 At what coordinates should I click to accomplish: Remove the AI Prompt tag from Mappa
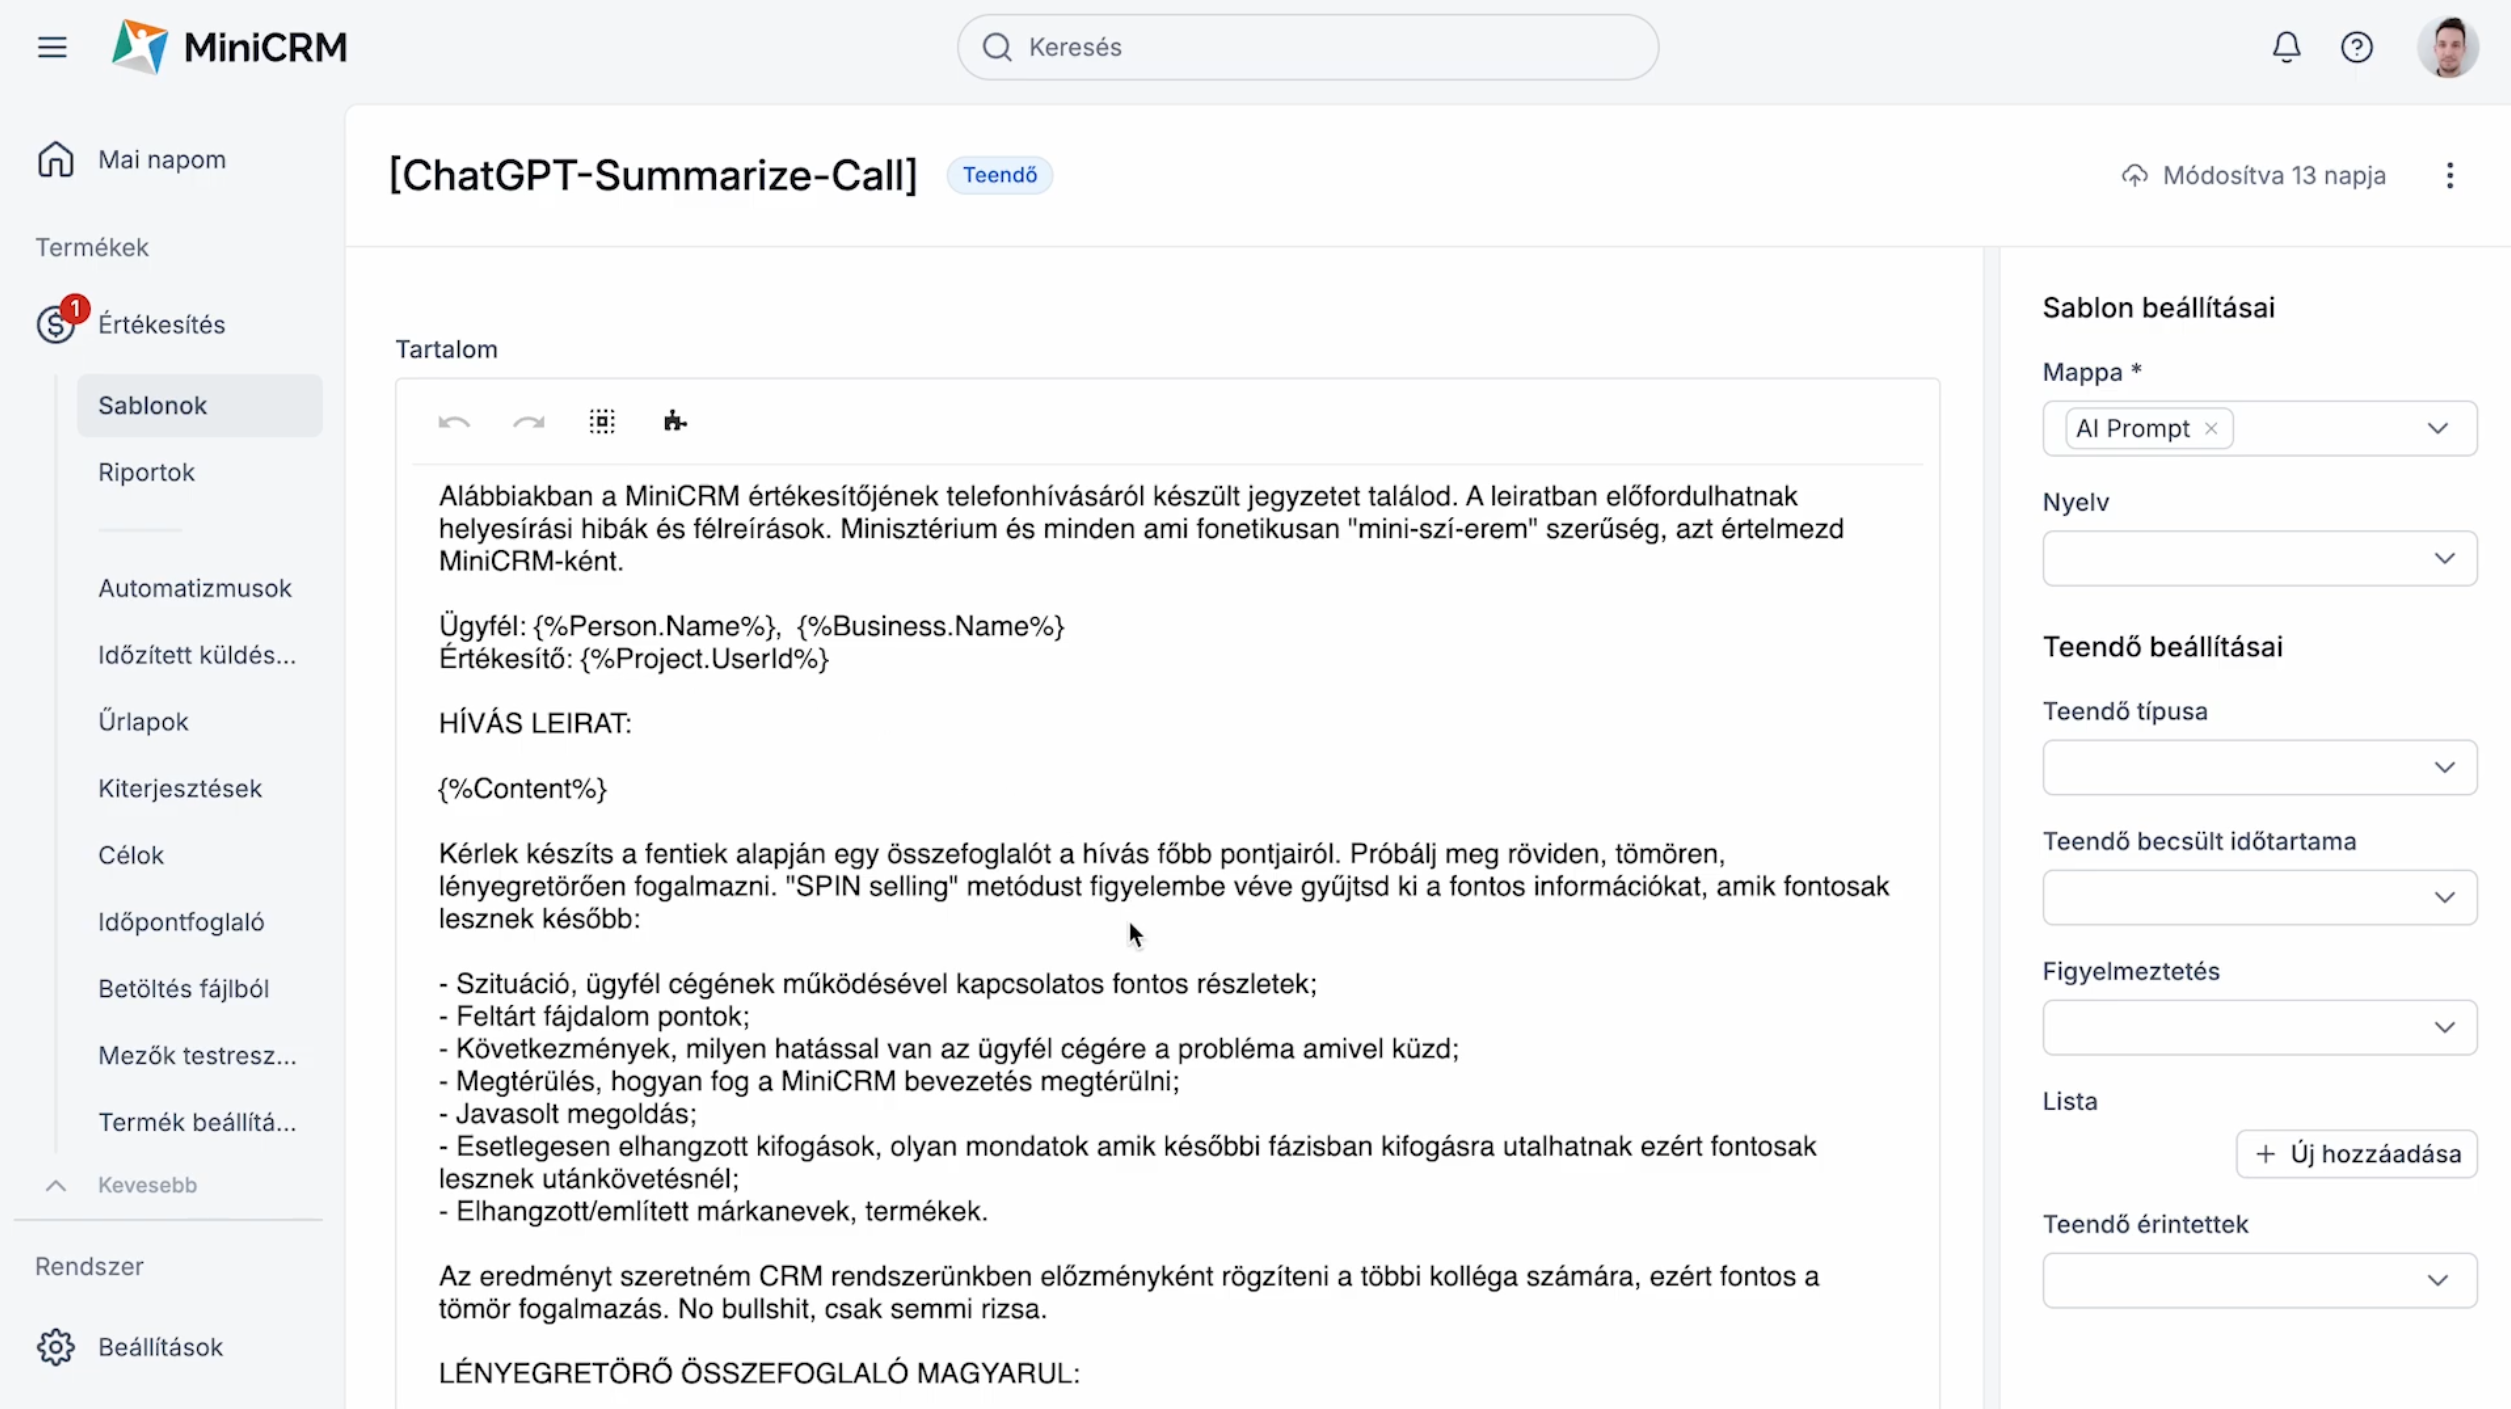pyautogui.click(x=2211, y=428)
